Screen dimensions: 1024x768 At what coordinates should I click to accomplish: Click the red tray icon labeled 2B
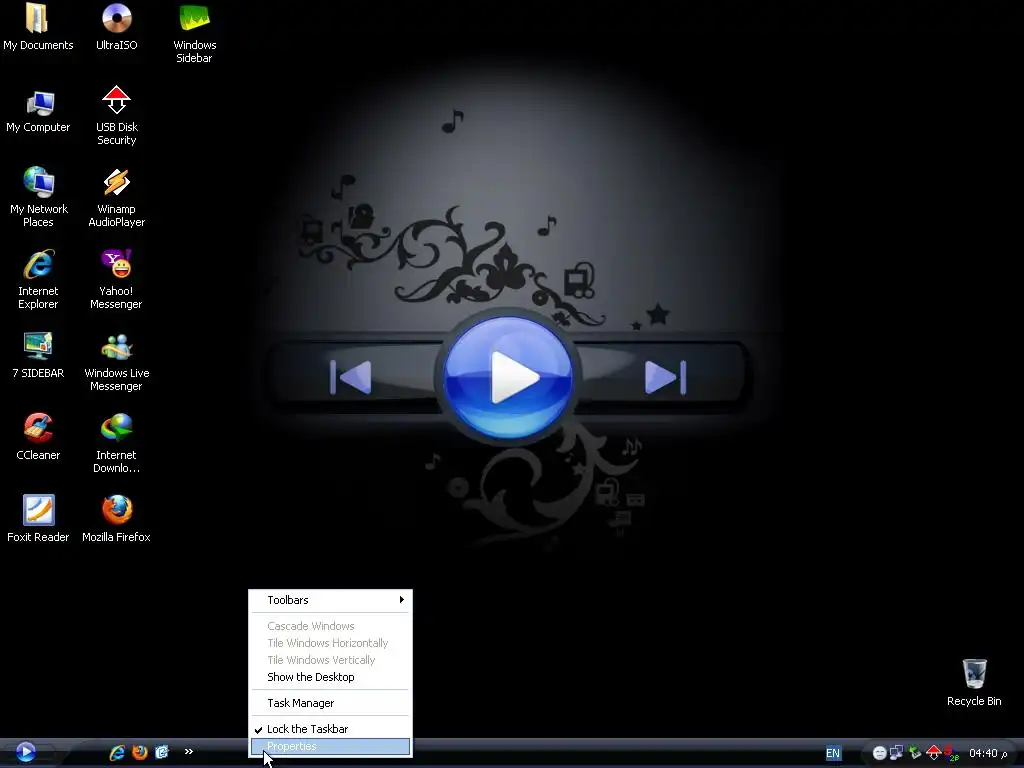tap(952, 754)
